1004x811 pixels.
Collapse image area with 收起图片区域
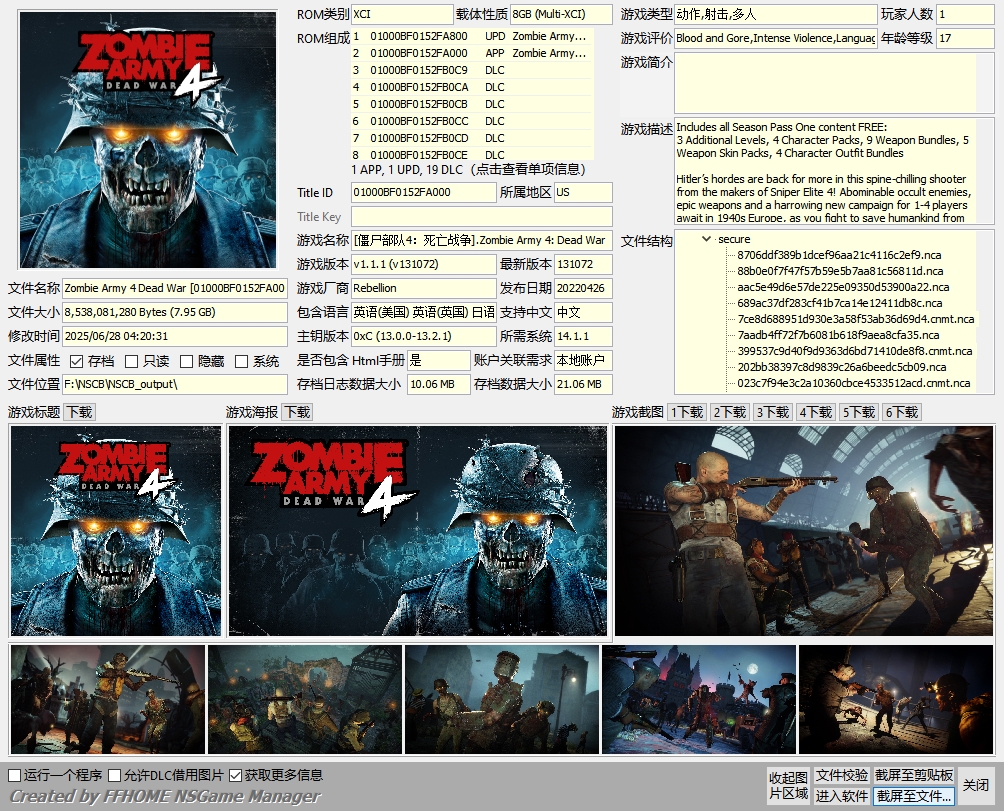pos(788,786)
